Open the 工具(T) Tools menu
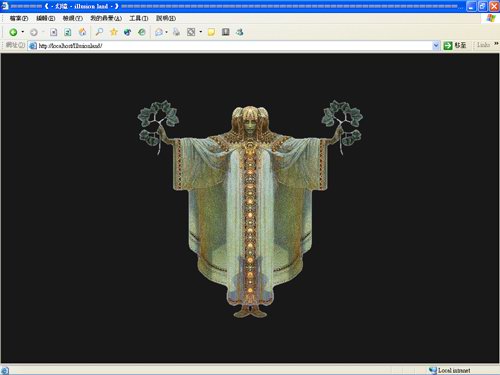 click(139, 18)
